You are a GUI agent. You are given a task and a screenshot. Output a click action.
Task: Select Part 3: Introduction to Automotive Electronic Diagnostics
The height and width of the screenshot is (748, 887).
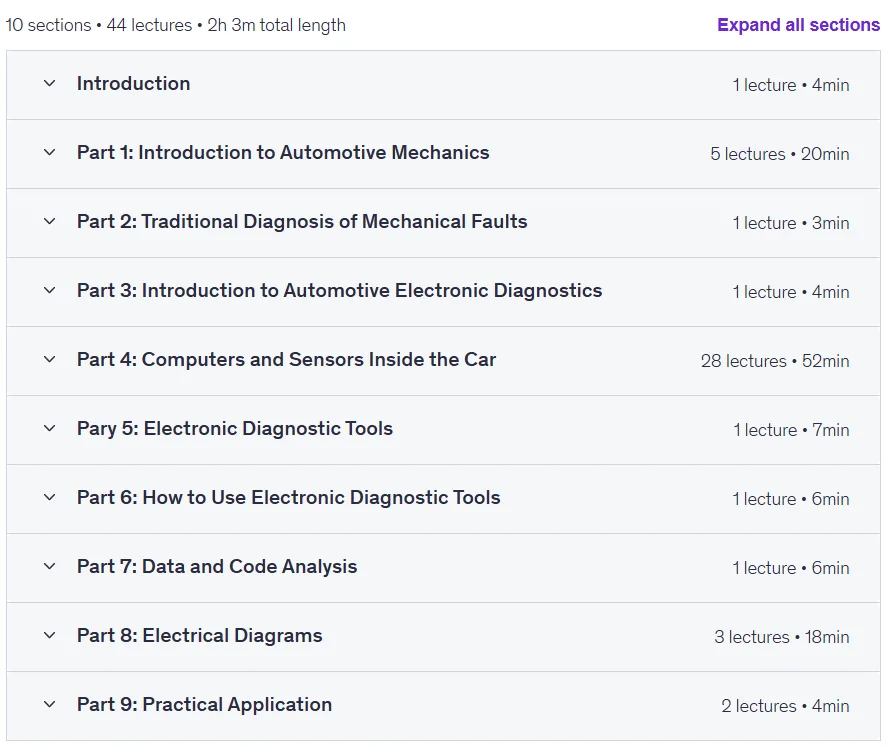click(339, 291)
